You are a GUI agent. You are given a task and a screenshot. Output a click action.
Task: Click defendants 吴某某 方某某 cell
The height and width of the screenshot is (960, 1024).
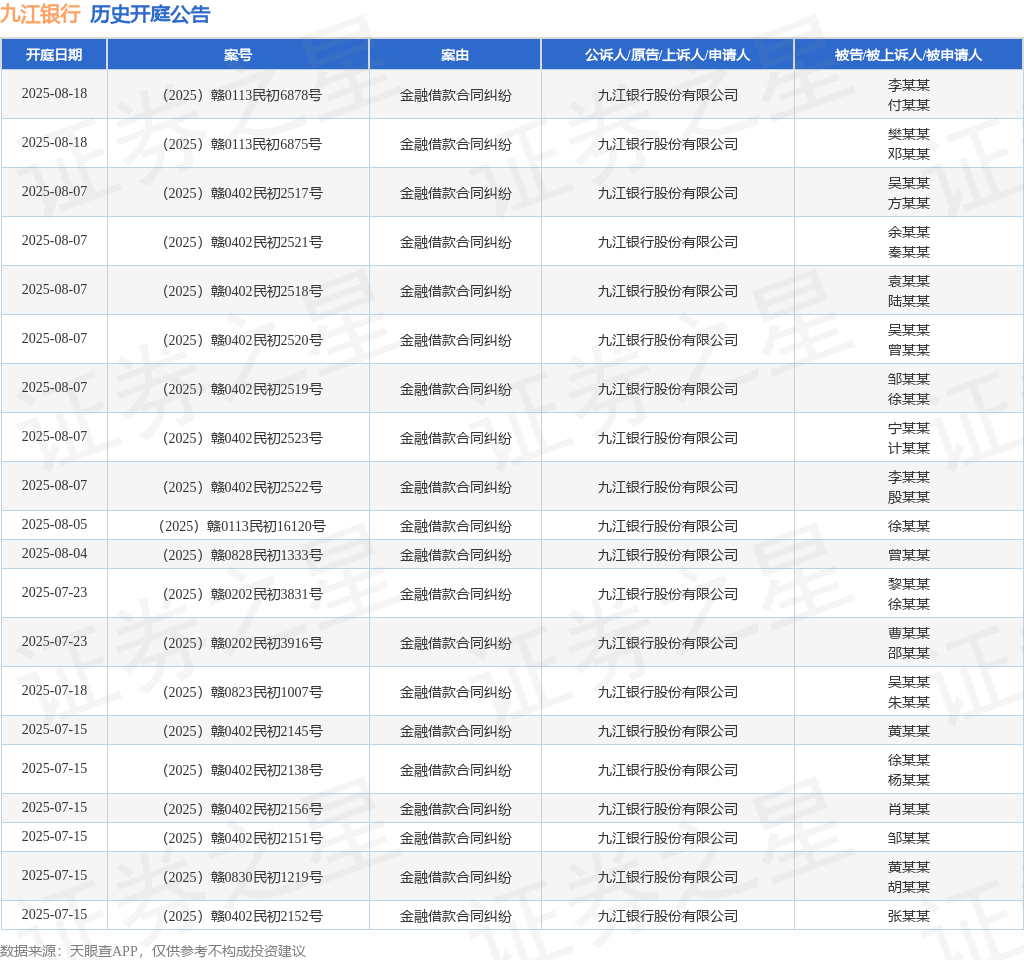908,193
